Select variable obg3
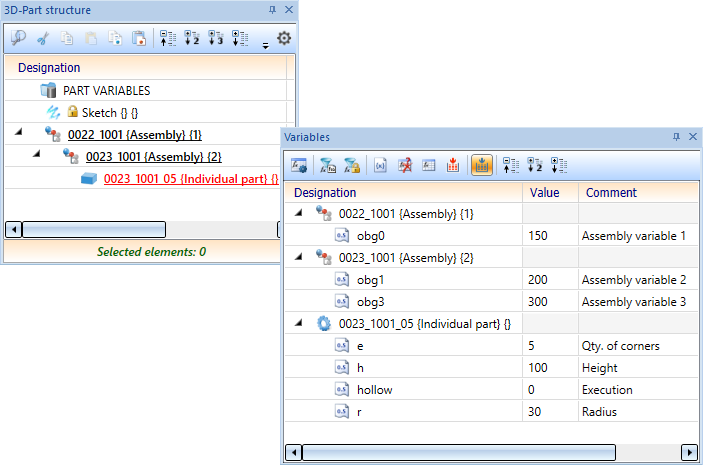The height and width of the screenshot is (465, 703). pos(370,302)
